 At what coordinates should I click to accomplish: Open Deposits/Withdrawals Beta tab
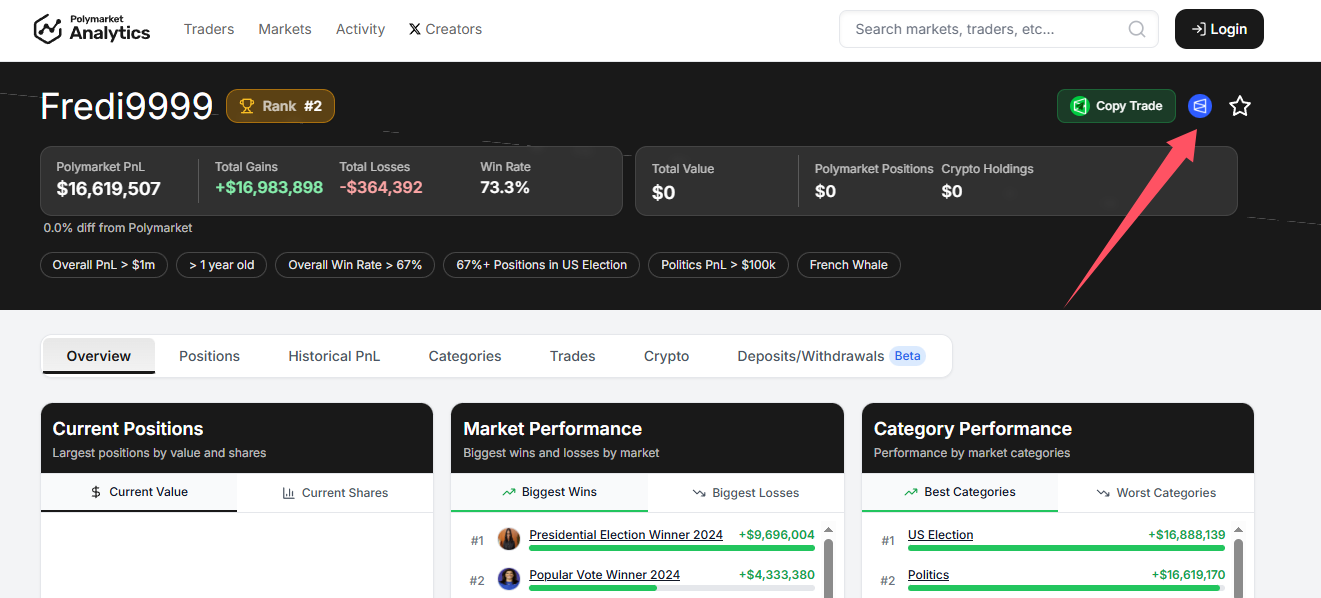point(830,356)
